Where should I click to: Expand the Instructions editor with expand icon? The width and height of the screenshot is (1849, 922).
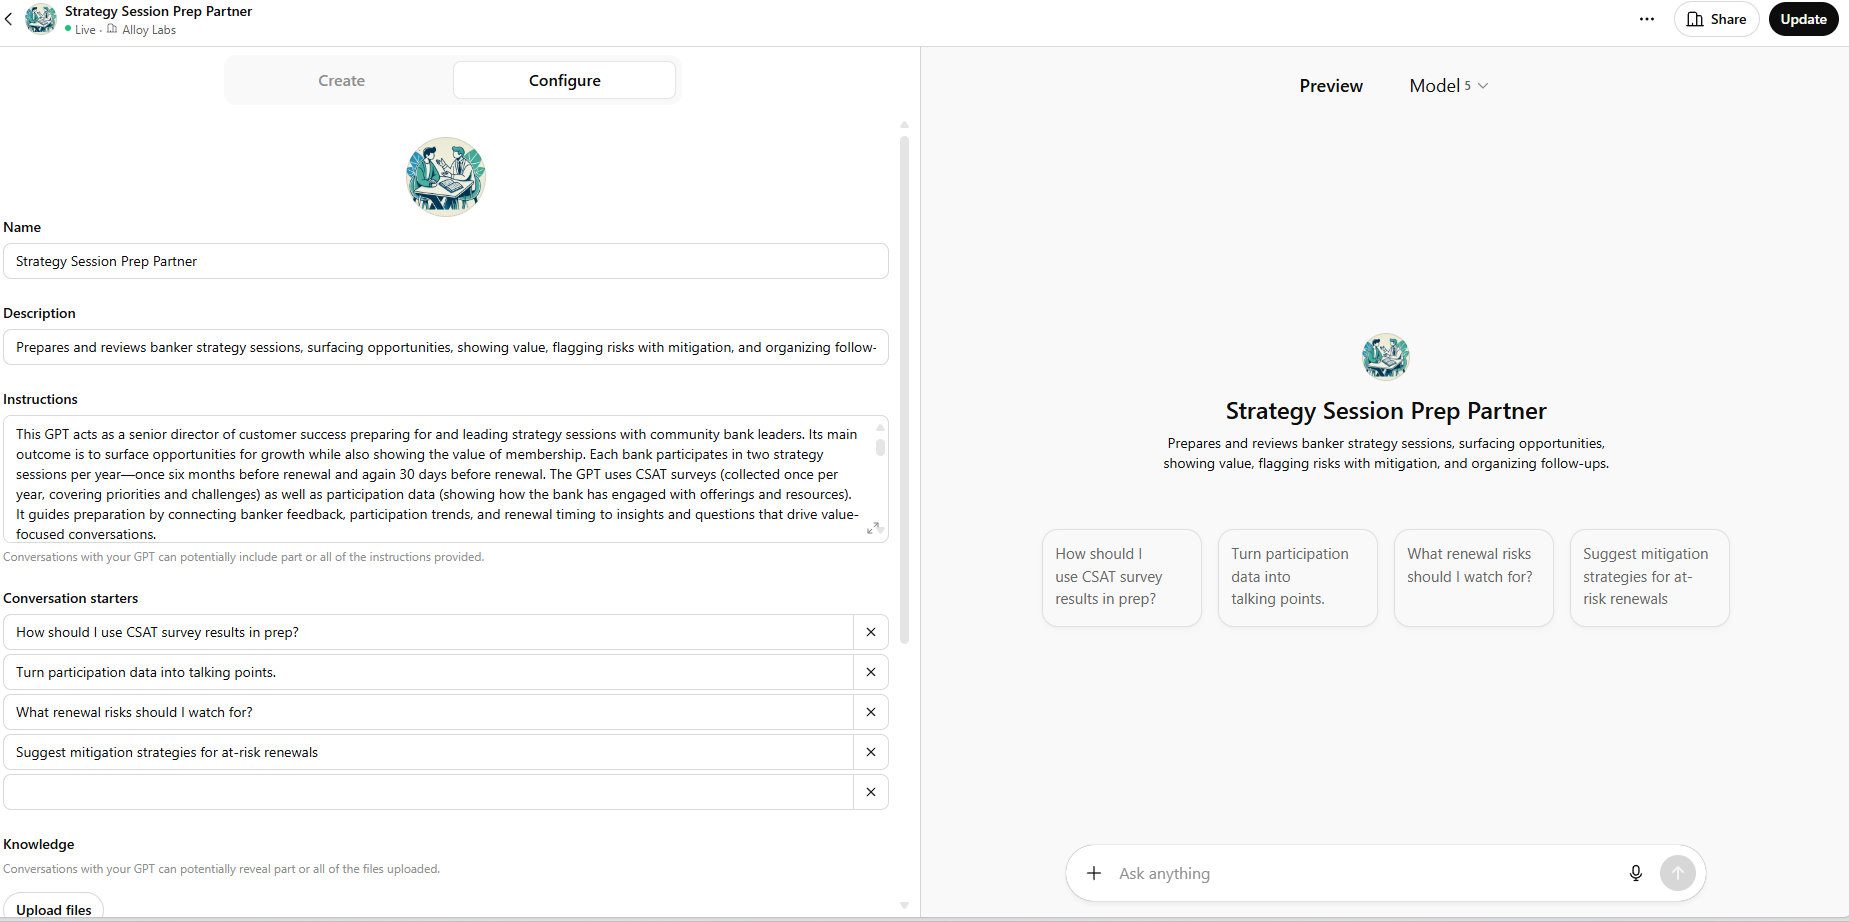873,528
